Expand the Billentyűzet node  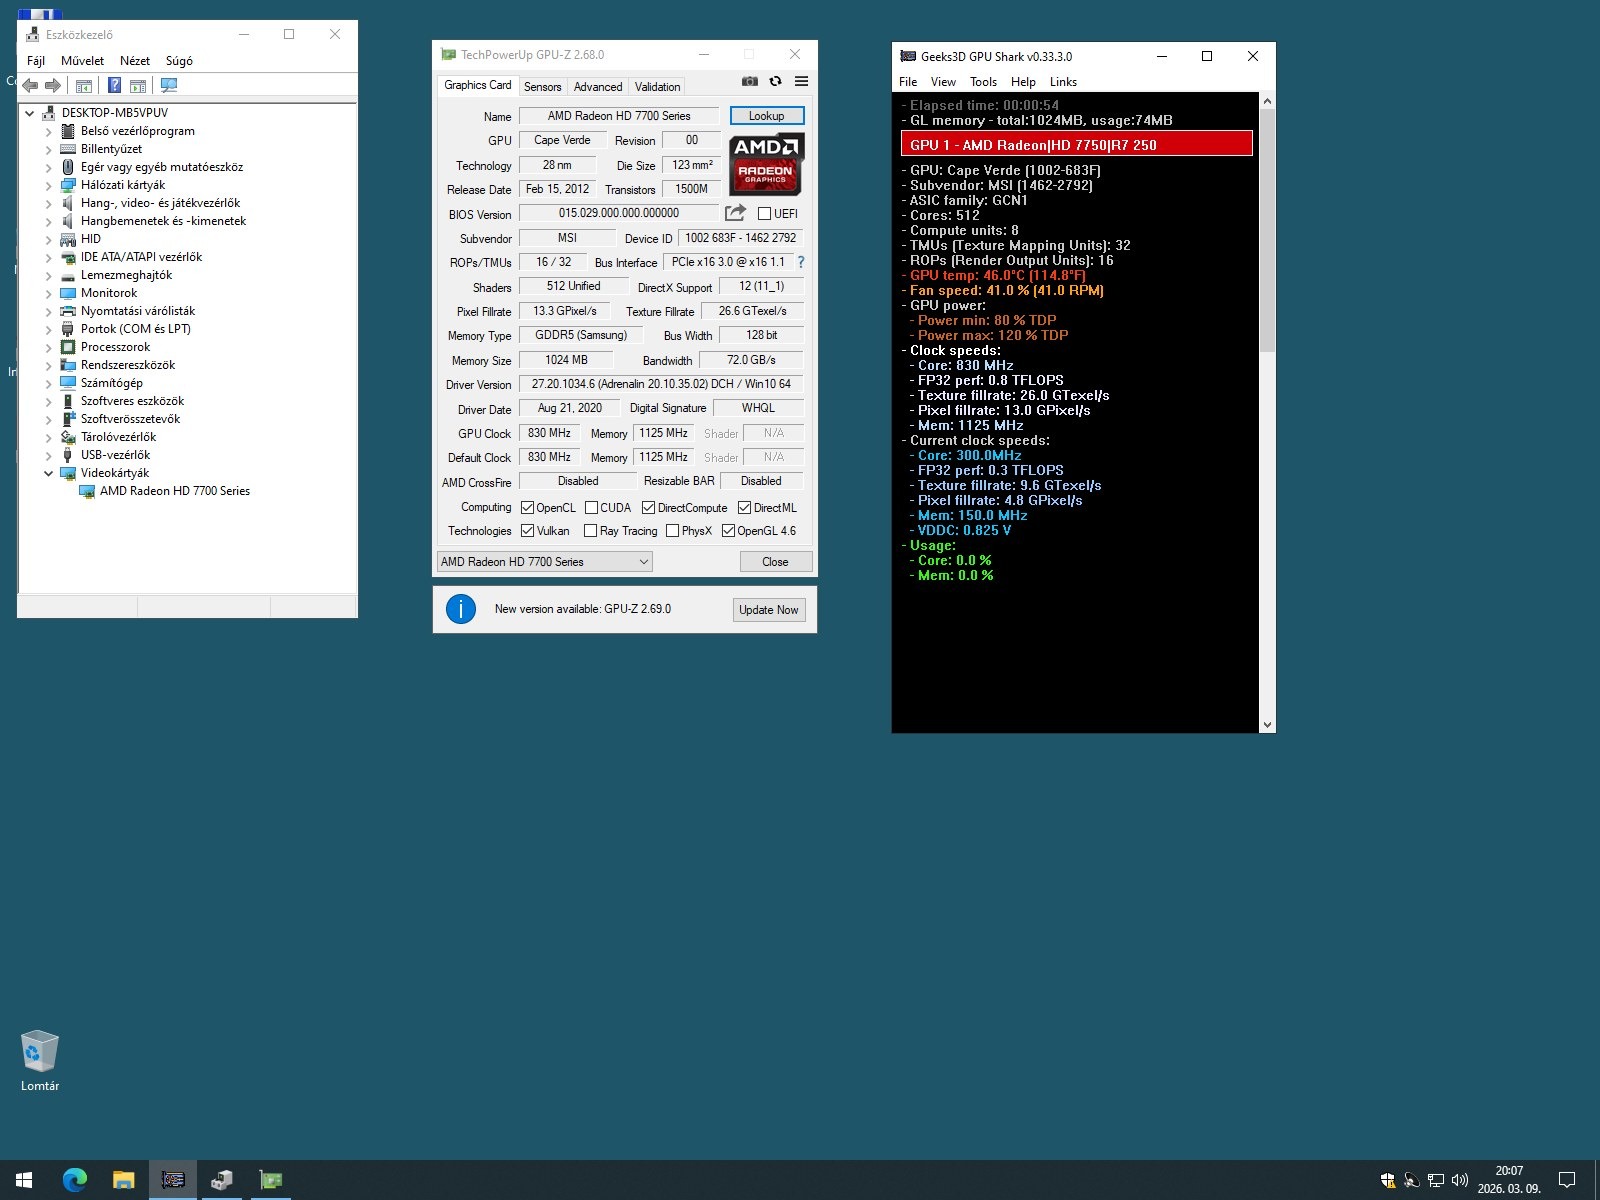point(48,149)
